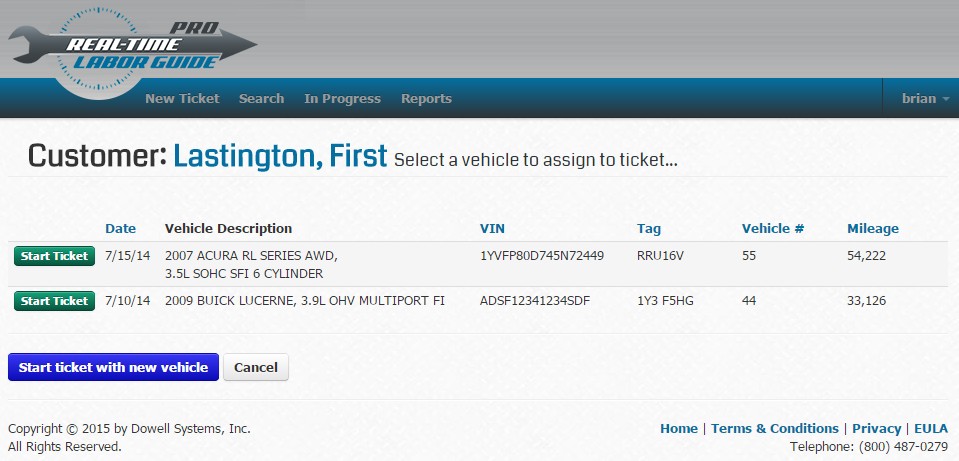
Task: Click customer name Lastington, First
Action: click(280, 156)
